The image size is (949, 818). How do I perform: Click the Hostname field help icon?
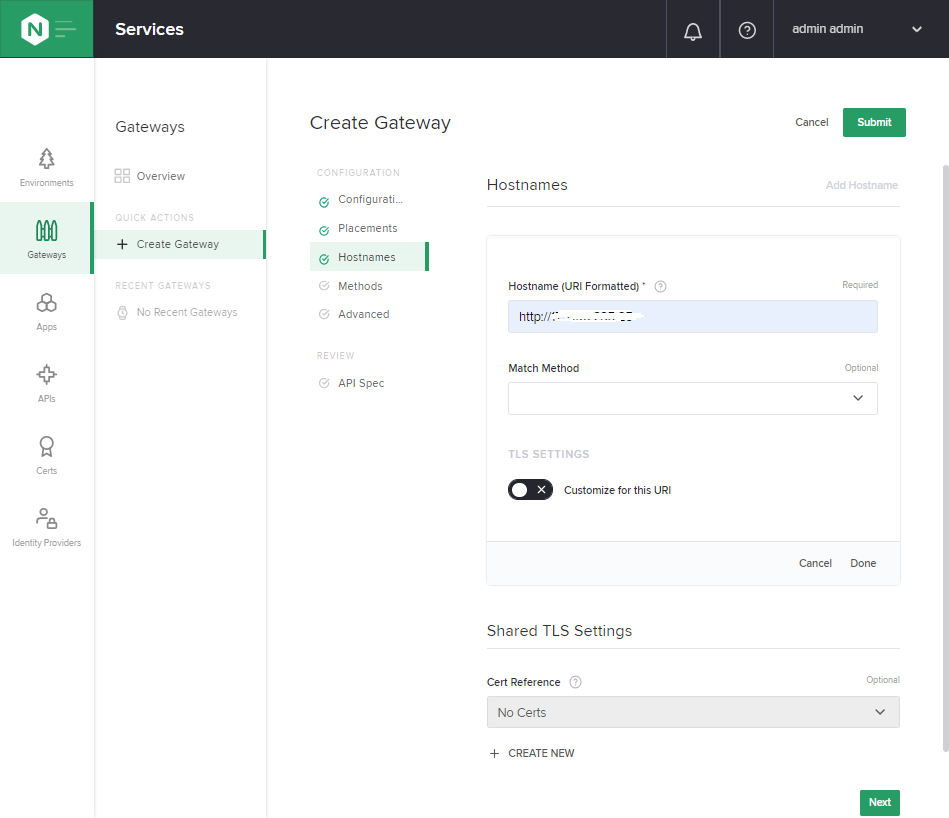tap(661, 287)
